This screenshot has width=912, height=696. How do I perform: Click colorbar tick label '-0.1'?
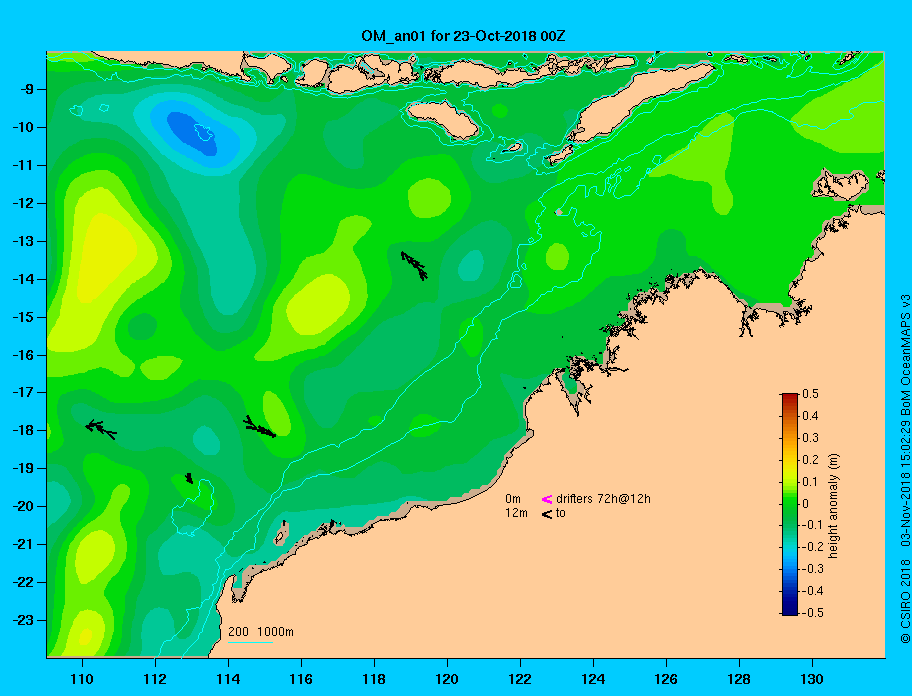[813, 525]
